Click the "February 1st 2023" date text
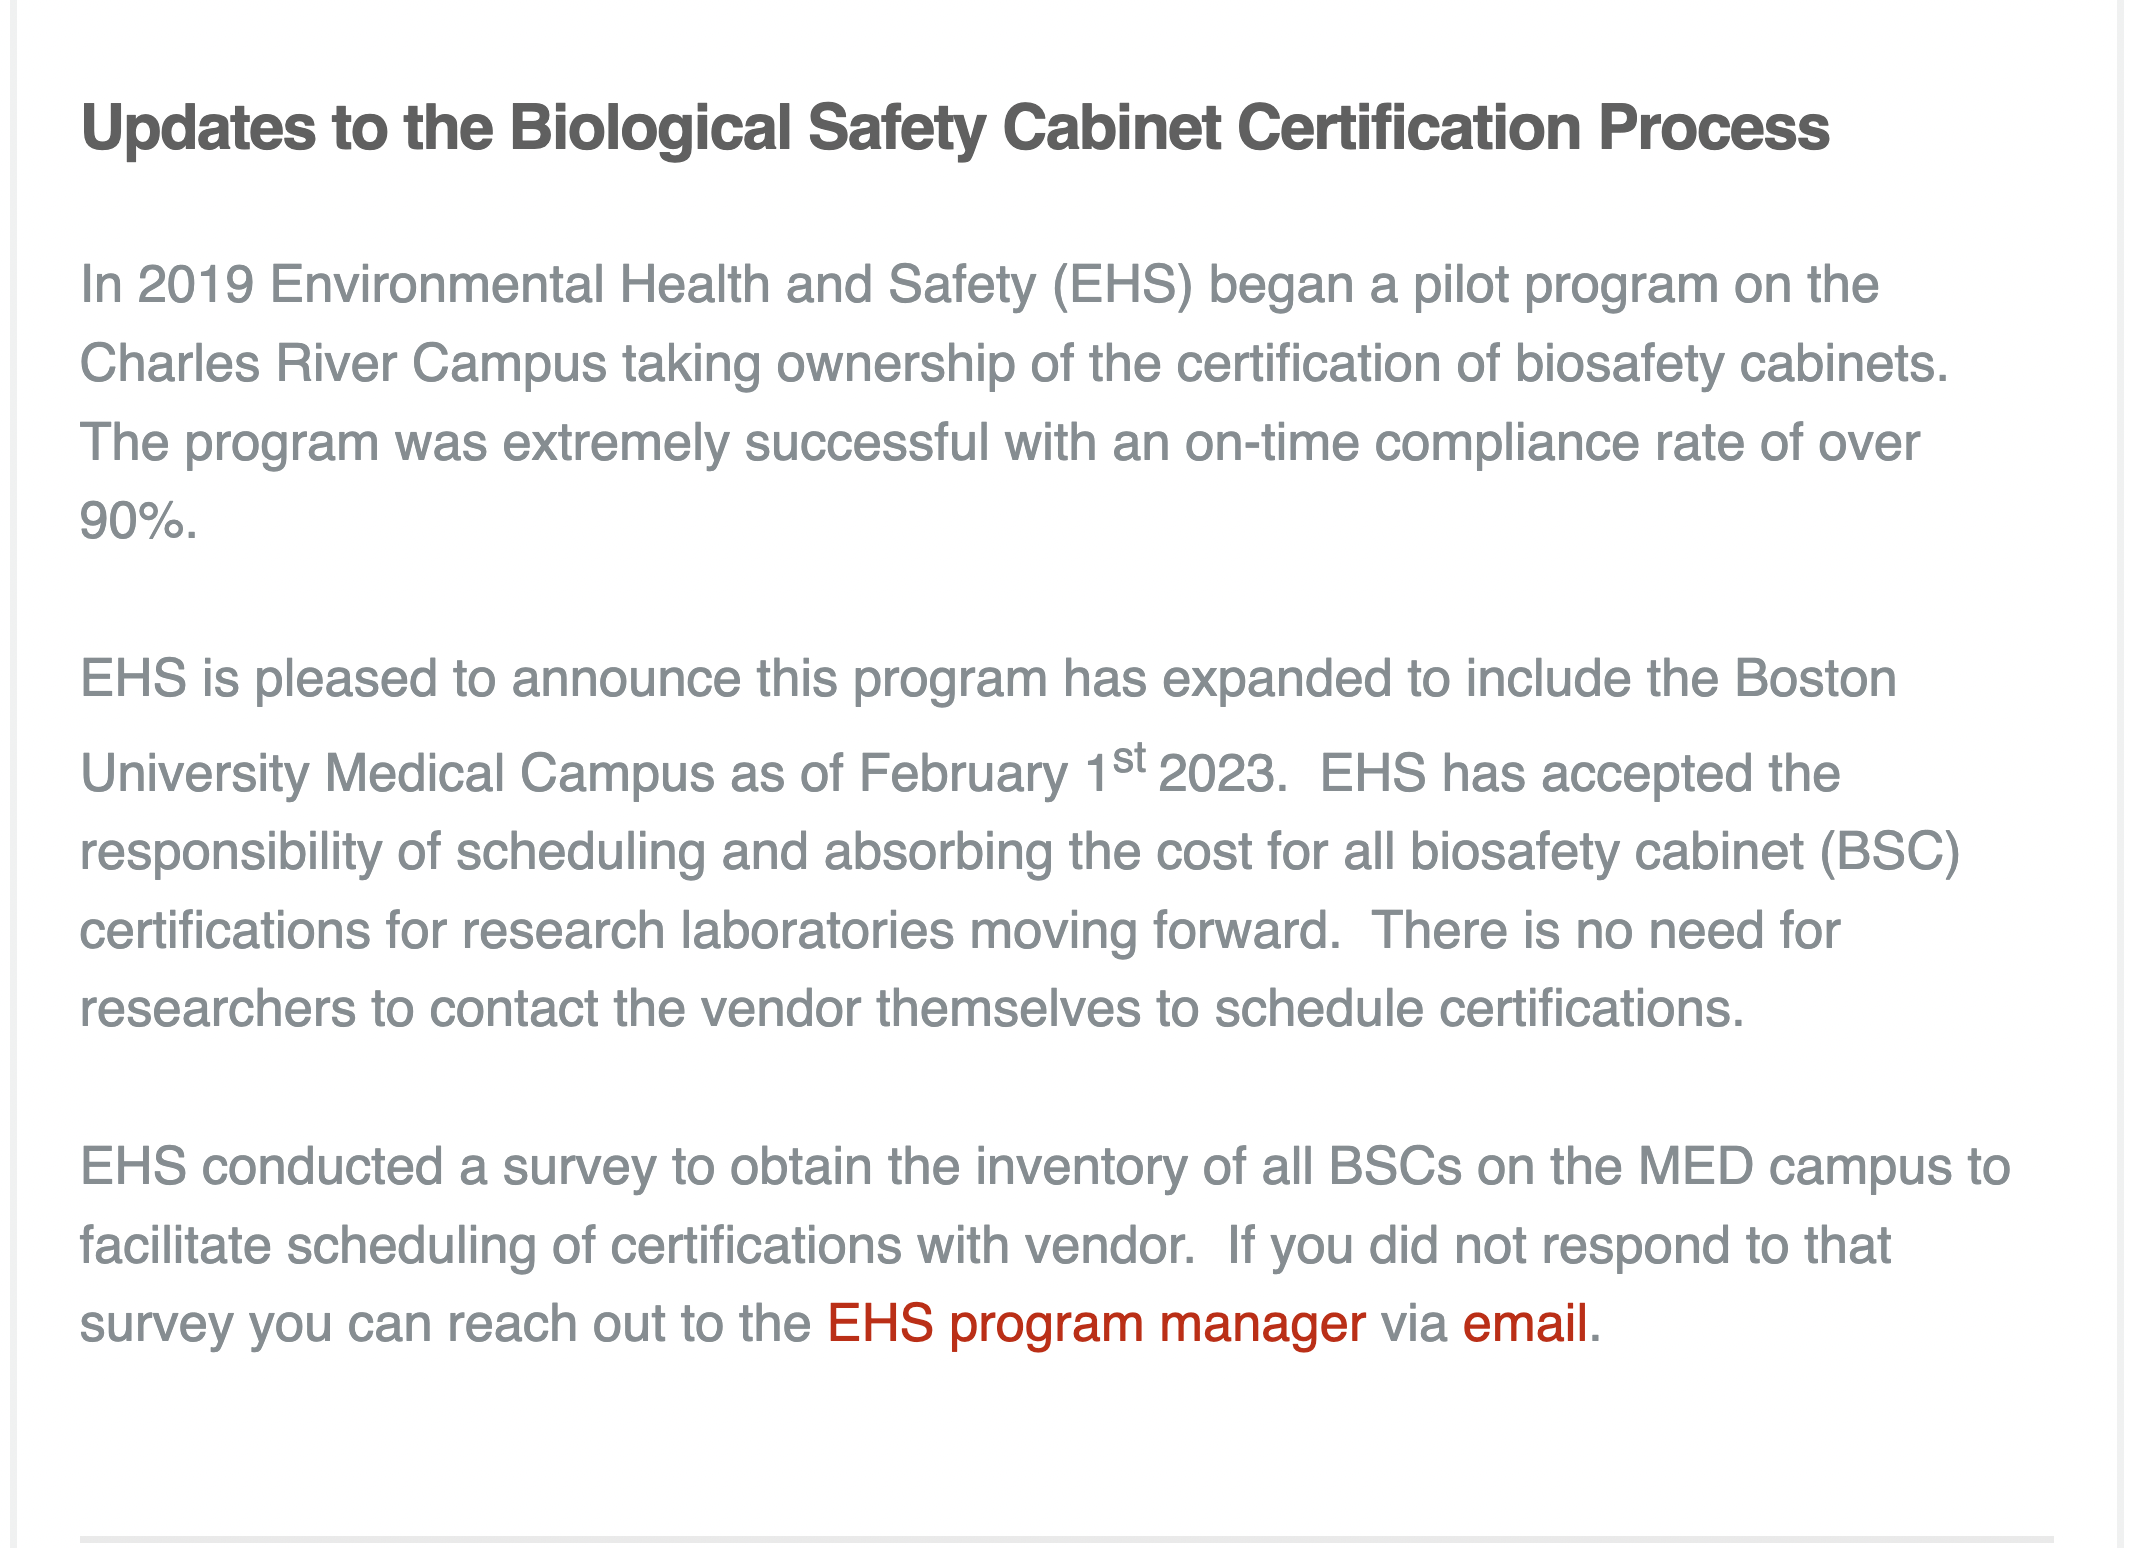 (x=1068, y=774)
